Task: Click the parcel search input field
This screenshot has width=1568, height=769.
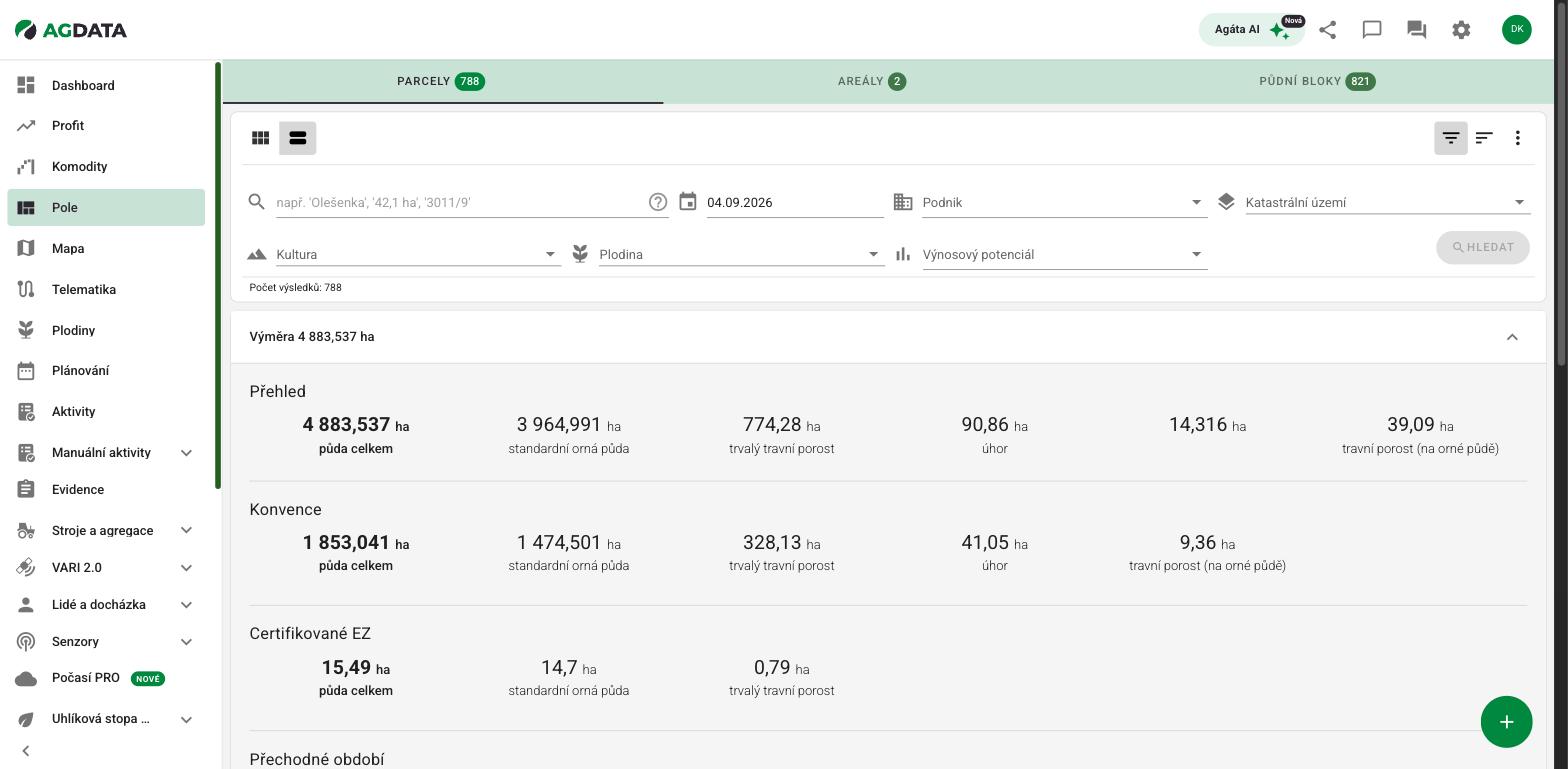Action: pos(460,202)
